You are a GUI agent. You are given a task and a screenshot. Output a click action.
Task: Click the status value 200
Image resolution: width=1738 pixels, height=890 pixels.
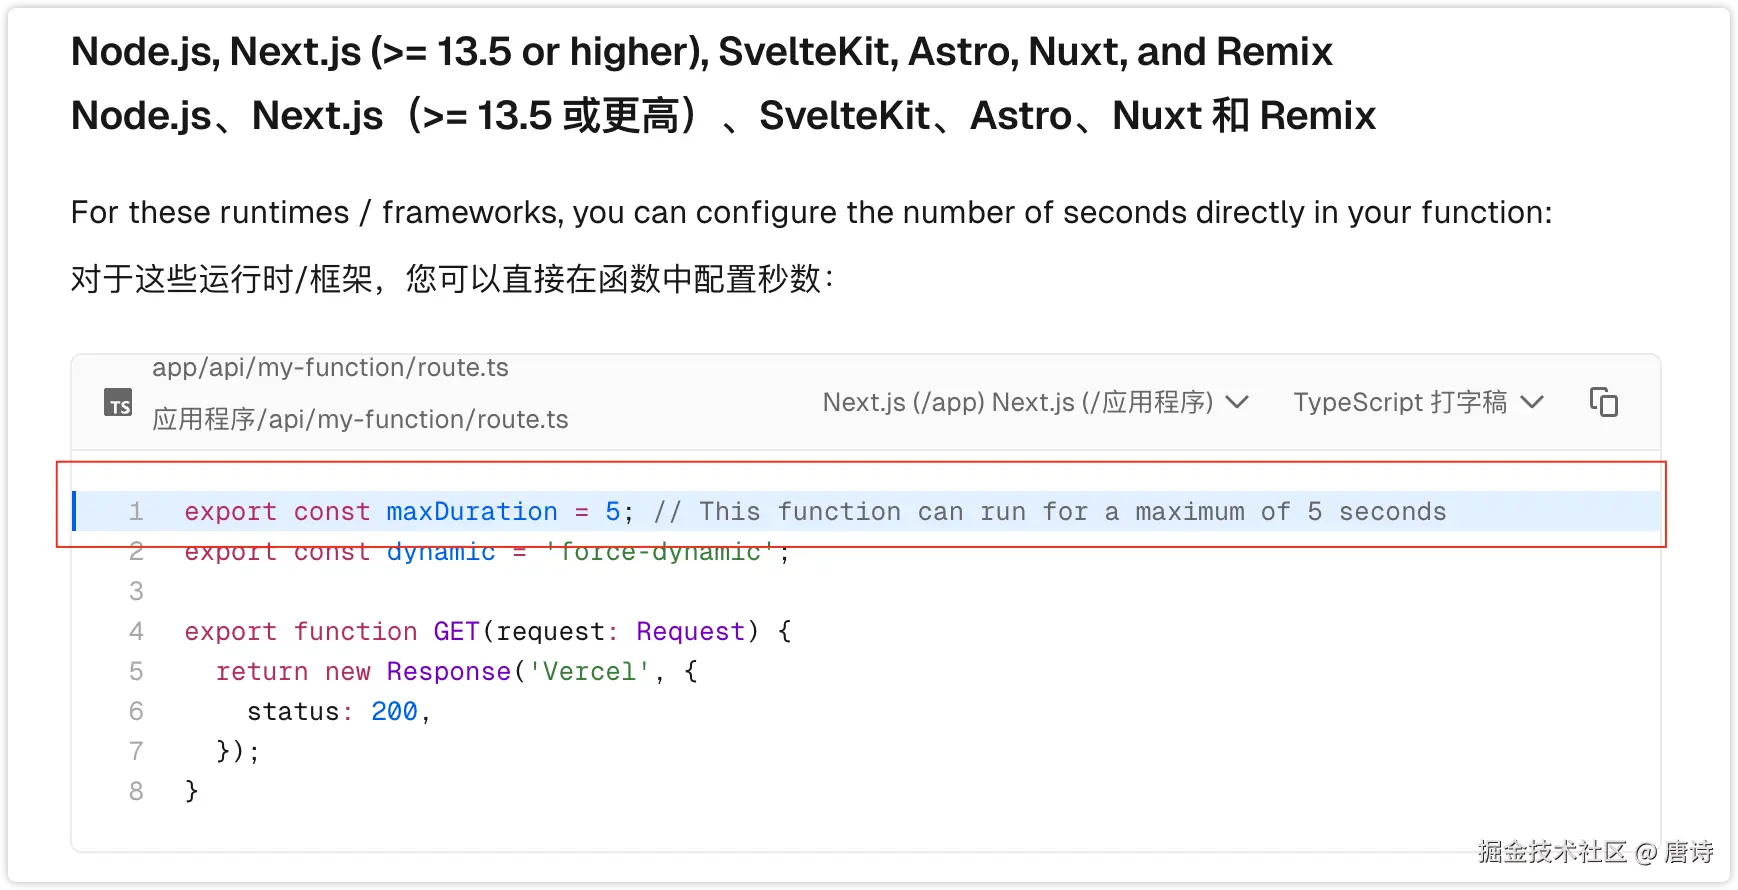pyautogui.click(x=394, y=712)
